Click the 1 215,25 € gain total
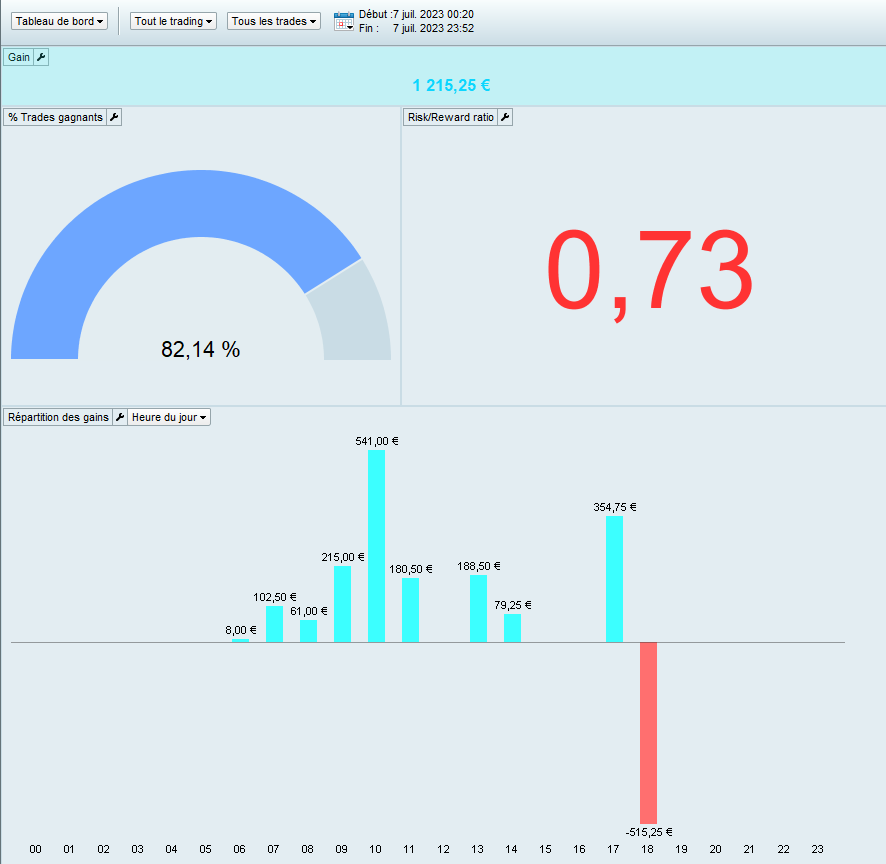The width and height of the screenshot is (886, 864). [451, 85]
